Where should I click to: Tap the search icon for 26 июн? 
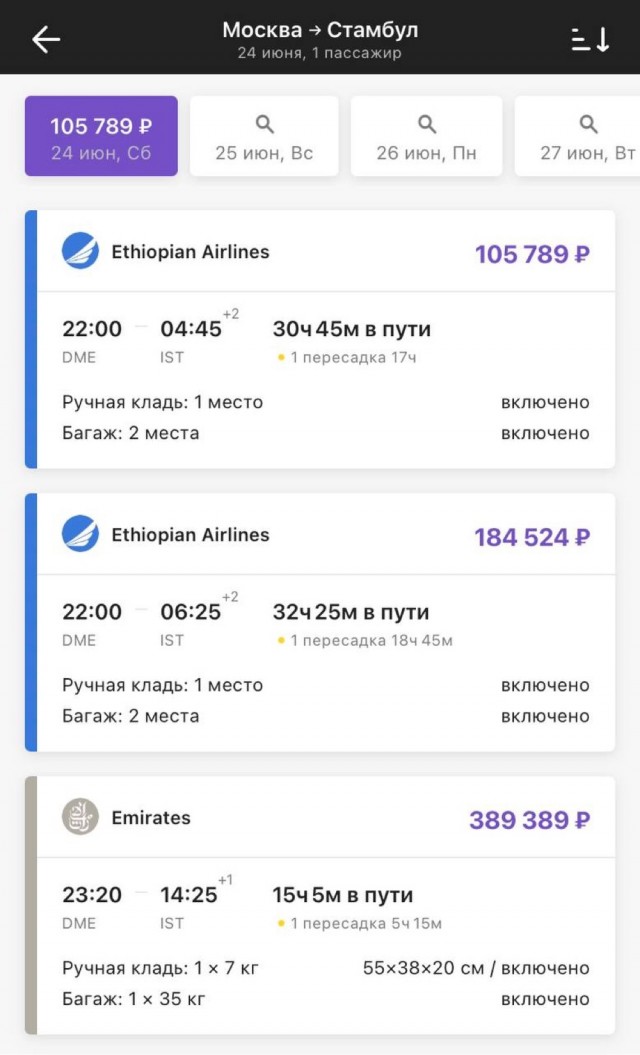point(426,125)
